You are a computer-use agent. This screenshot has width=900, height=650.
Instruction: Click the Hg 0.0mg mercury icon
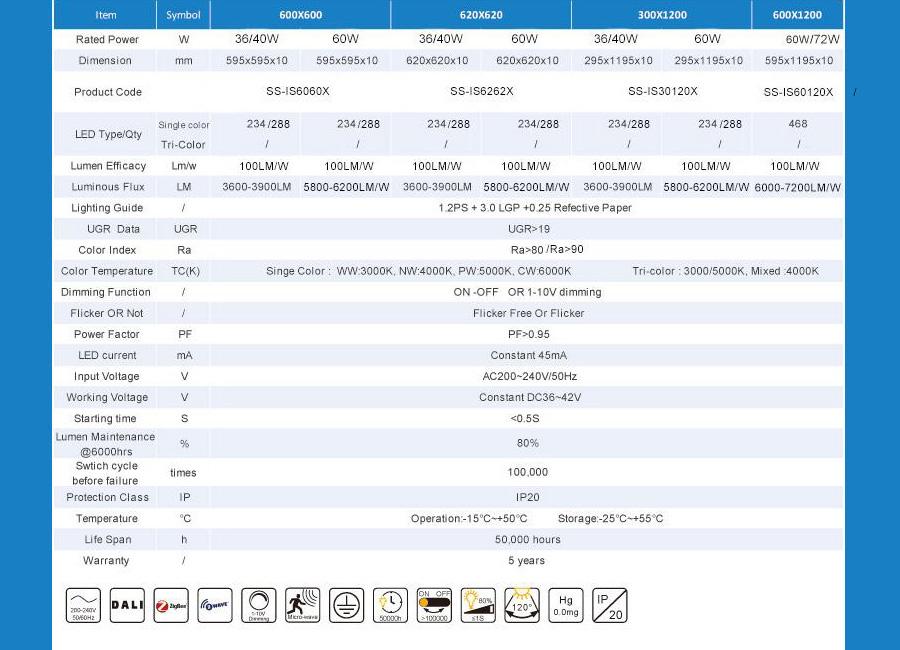(566, 605)
